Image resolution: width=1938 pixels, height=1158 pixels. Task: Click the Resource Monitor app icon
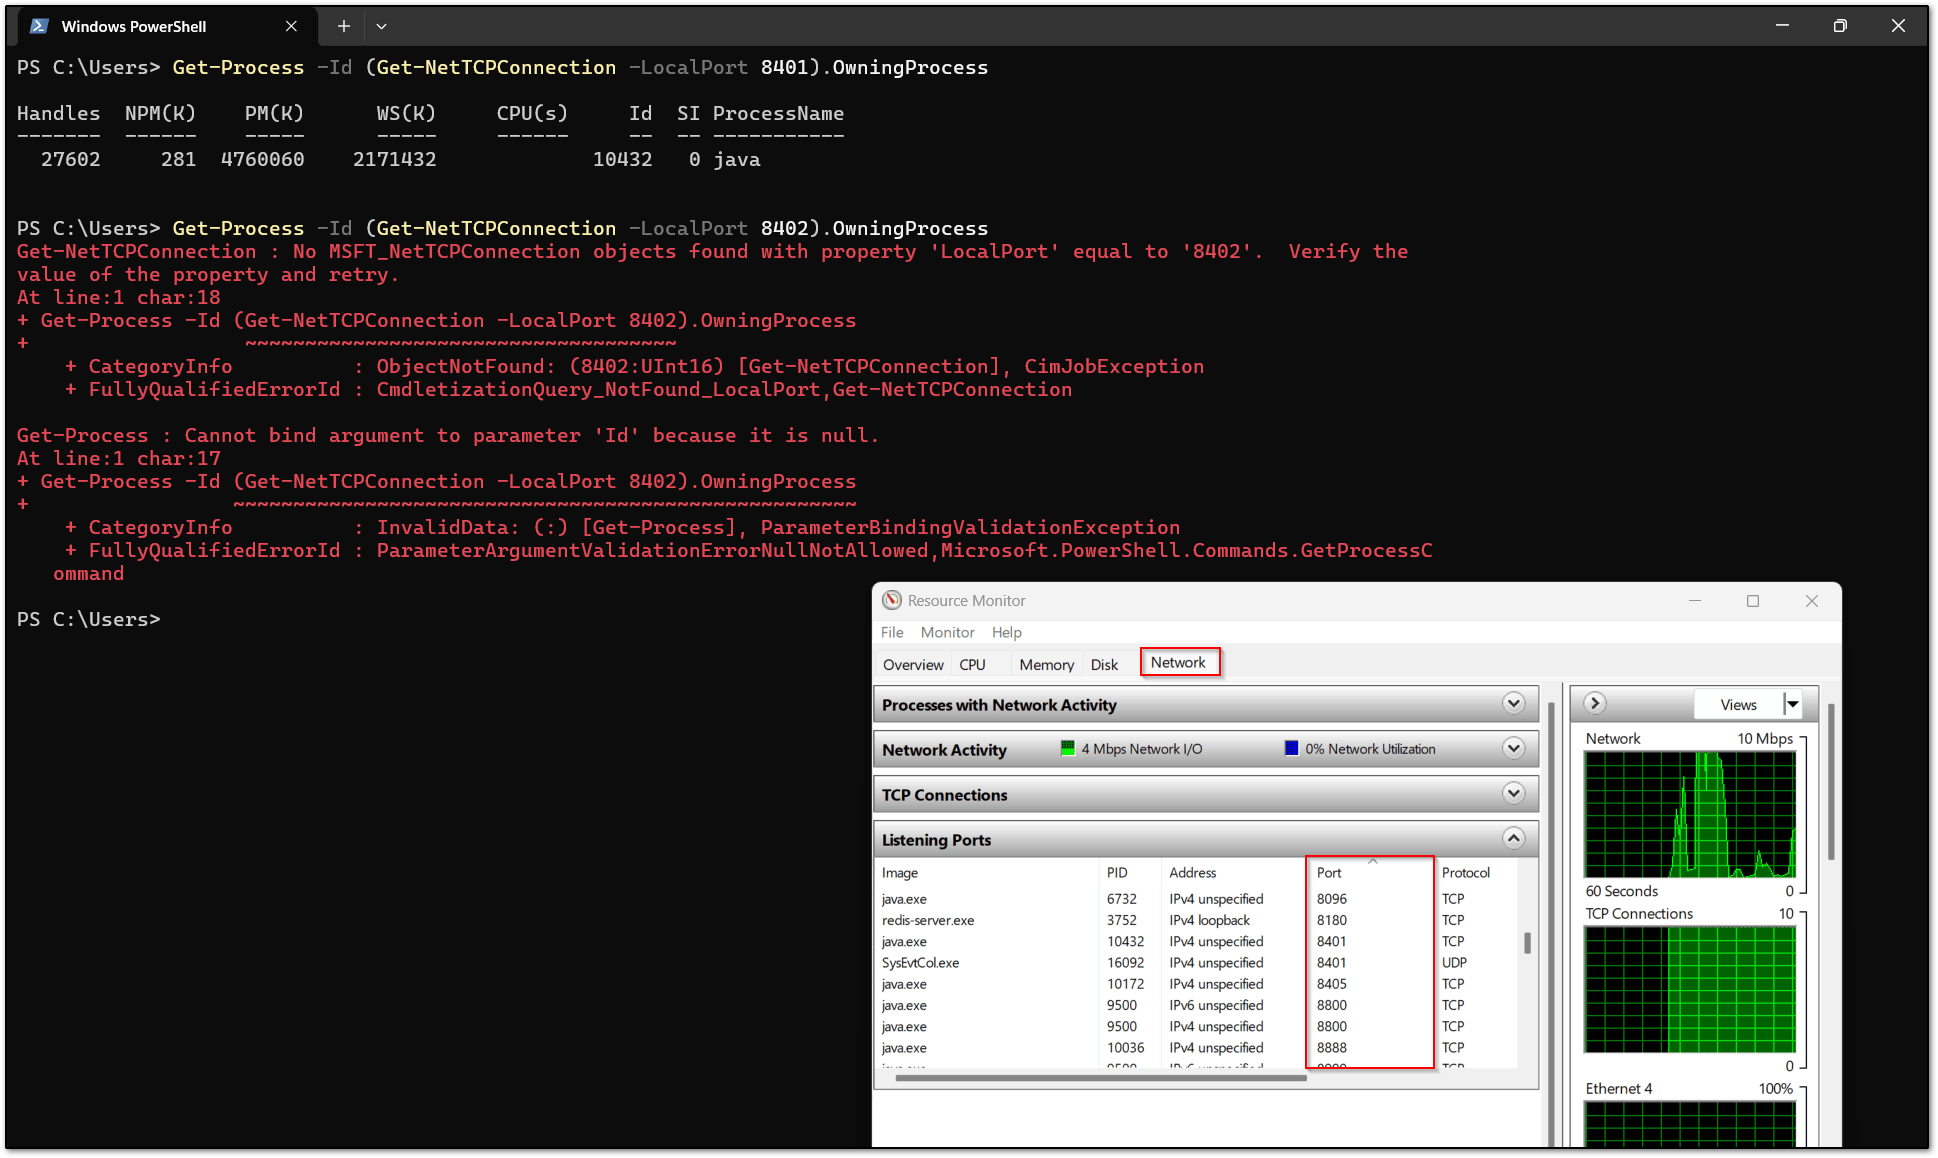click(x=891, y=600)
